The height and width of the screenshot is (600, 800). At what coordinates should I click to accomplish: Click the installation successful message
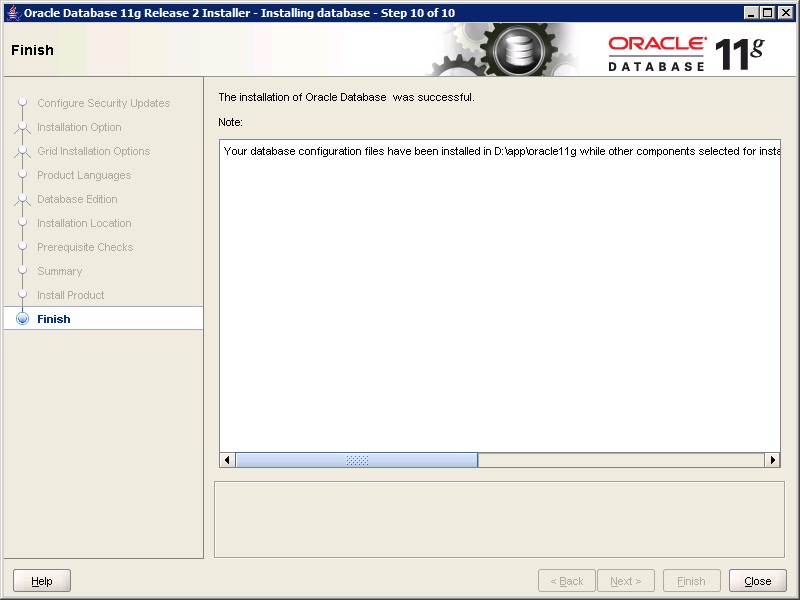click(346, 97)
